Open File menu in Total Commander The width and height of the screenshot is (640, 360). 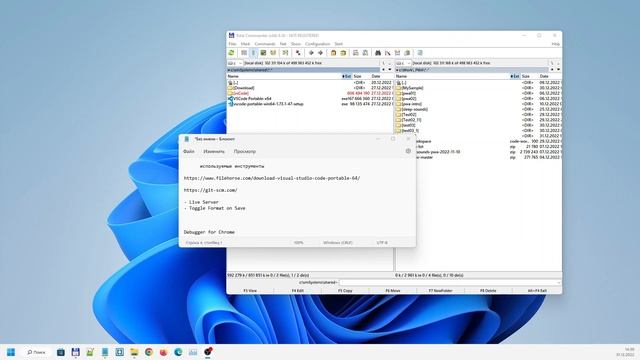(232, 44)
